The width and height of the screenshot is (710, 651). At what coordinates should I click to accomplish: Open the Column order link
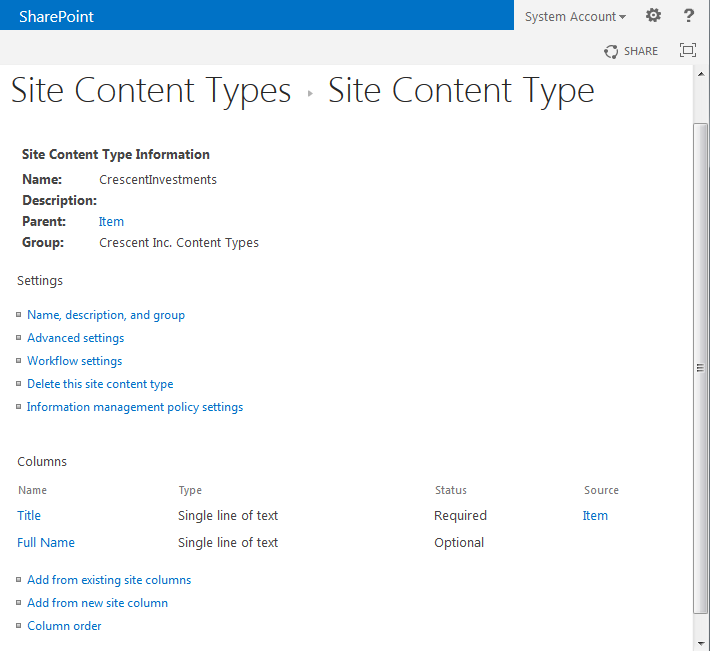(x=64, y=626)
